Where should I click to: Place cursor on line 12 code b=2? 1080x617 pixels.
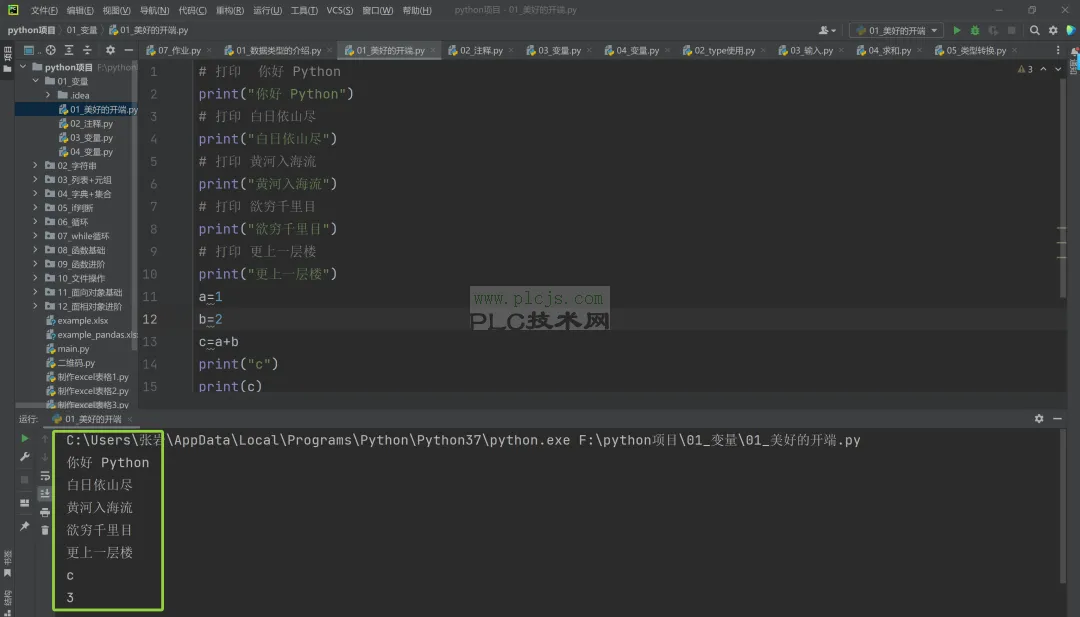211,320
